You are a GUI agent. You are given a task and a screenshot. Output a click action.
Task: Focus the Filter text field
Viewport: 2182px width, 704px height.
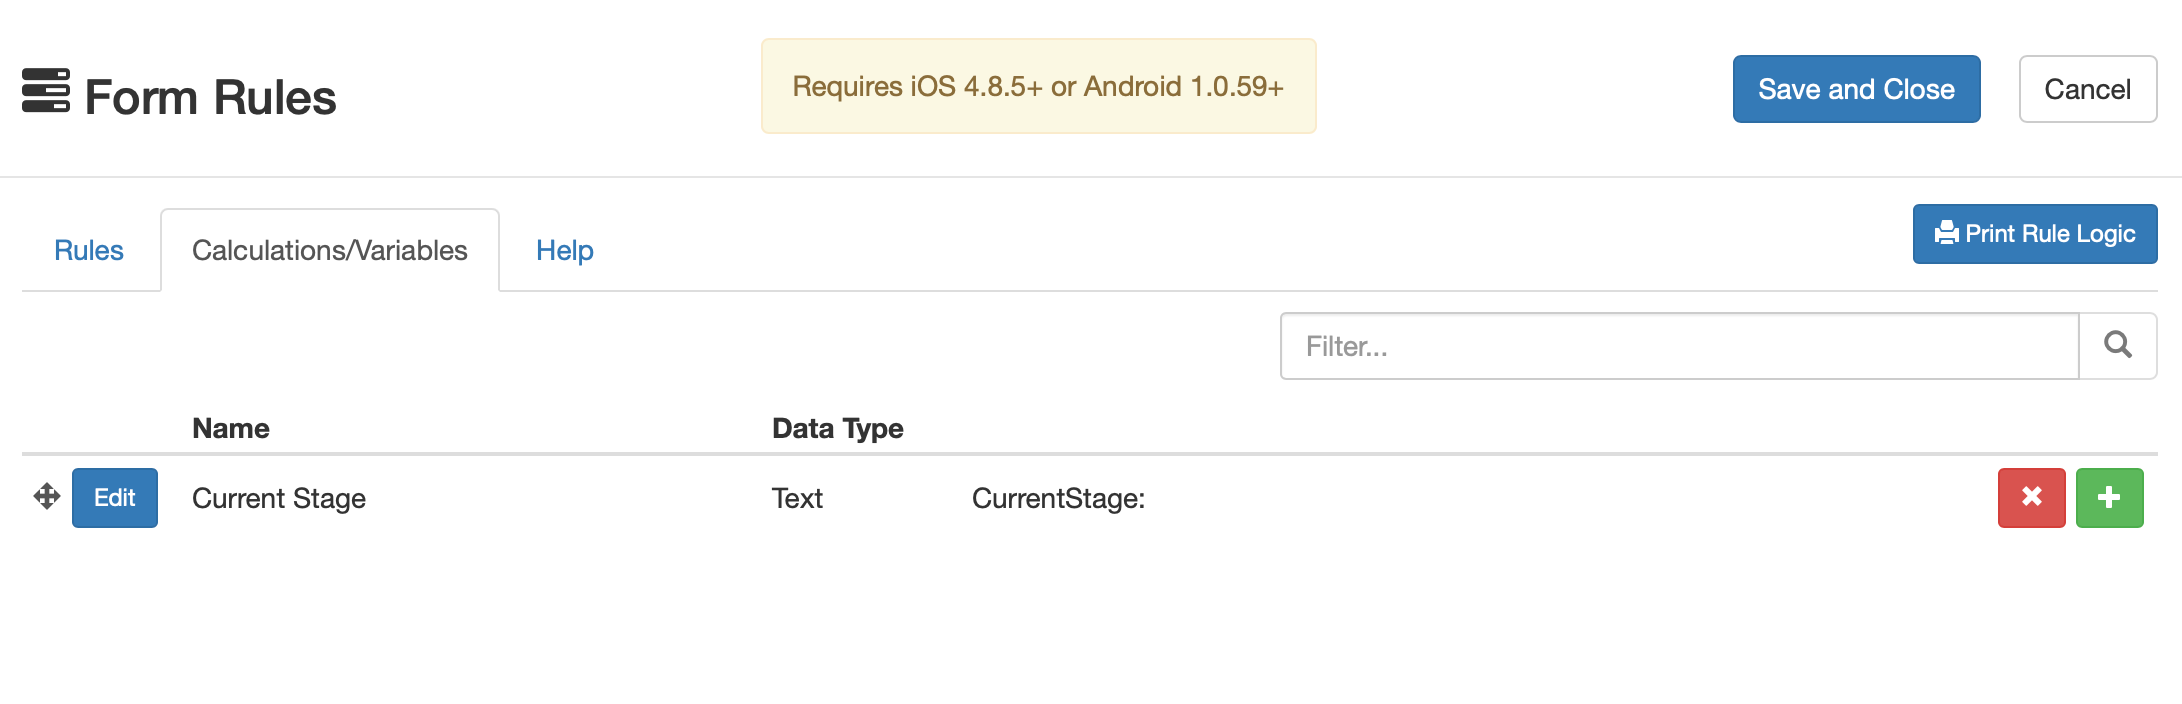tap(1679, 346)
